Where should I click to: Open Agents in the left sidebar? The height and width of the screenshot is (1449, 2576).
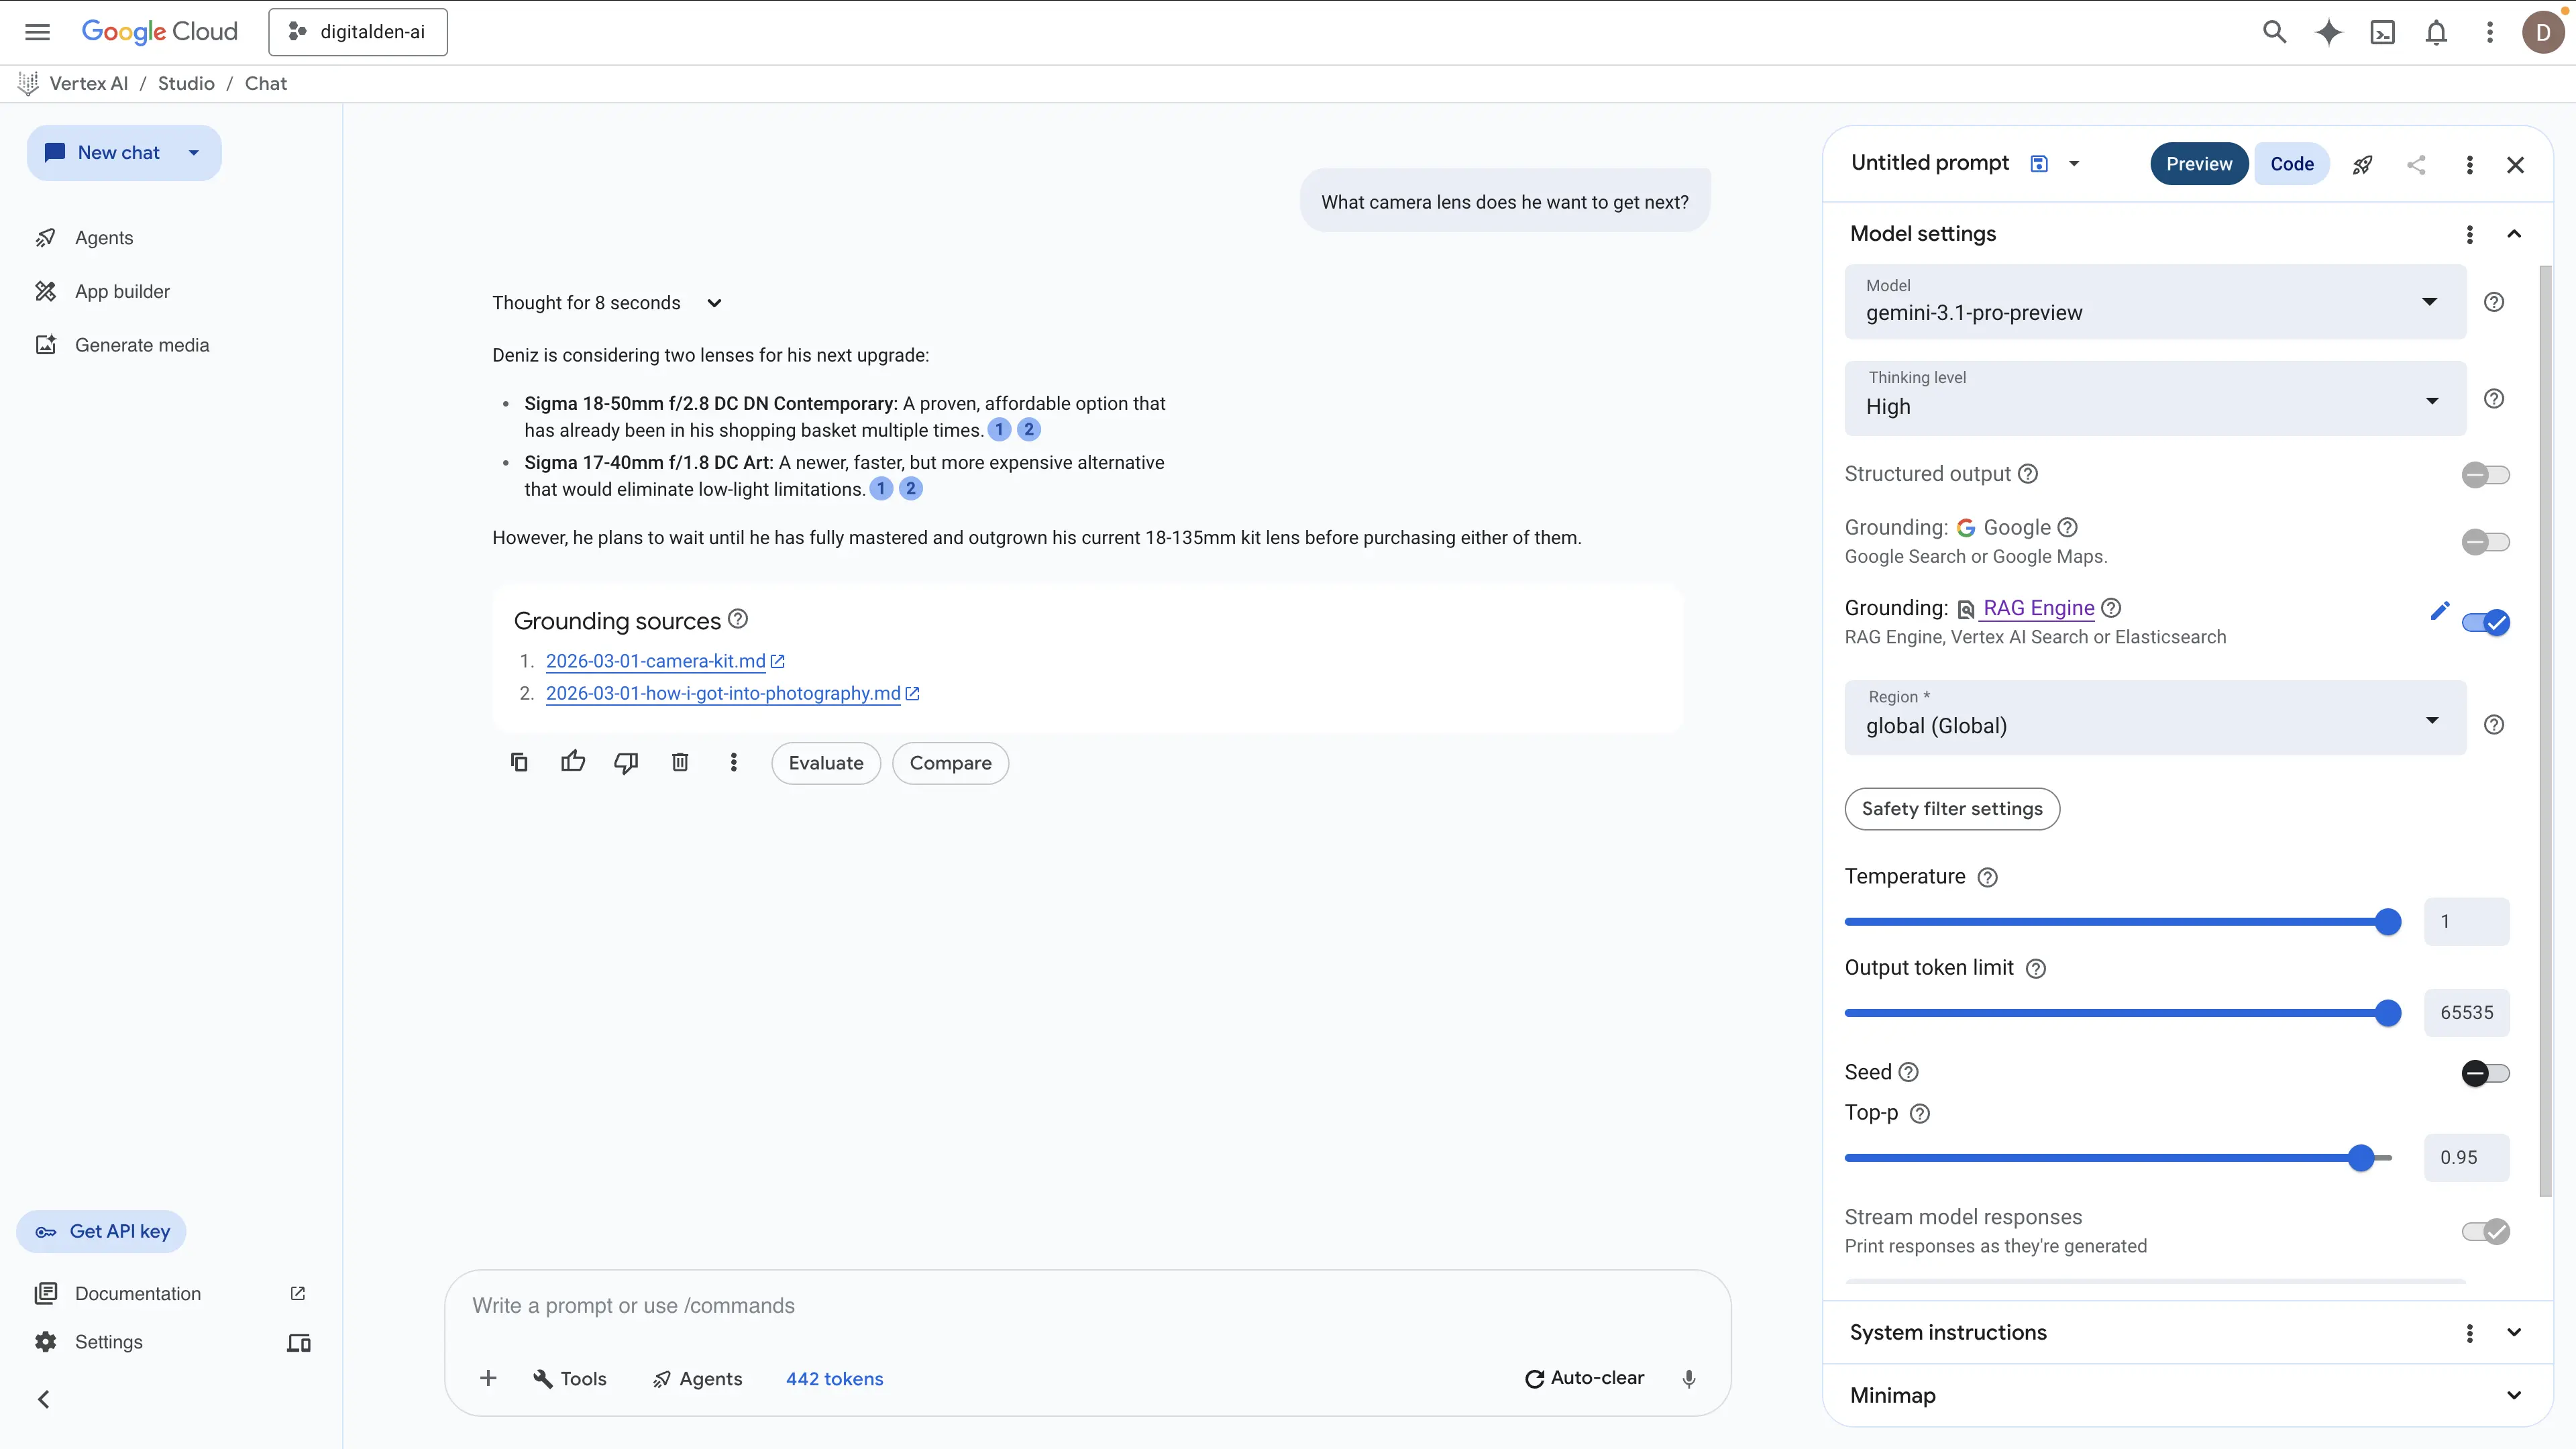tap(104, 238)
